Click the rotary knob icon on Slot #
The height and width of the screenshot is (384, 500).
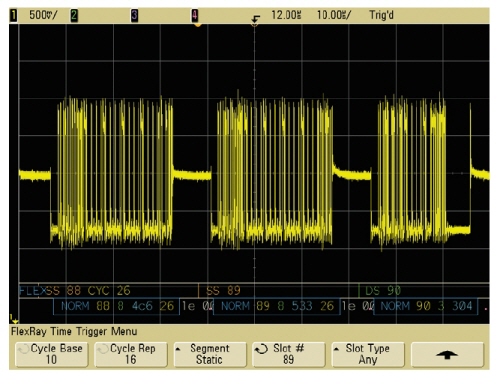[261, 349]
